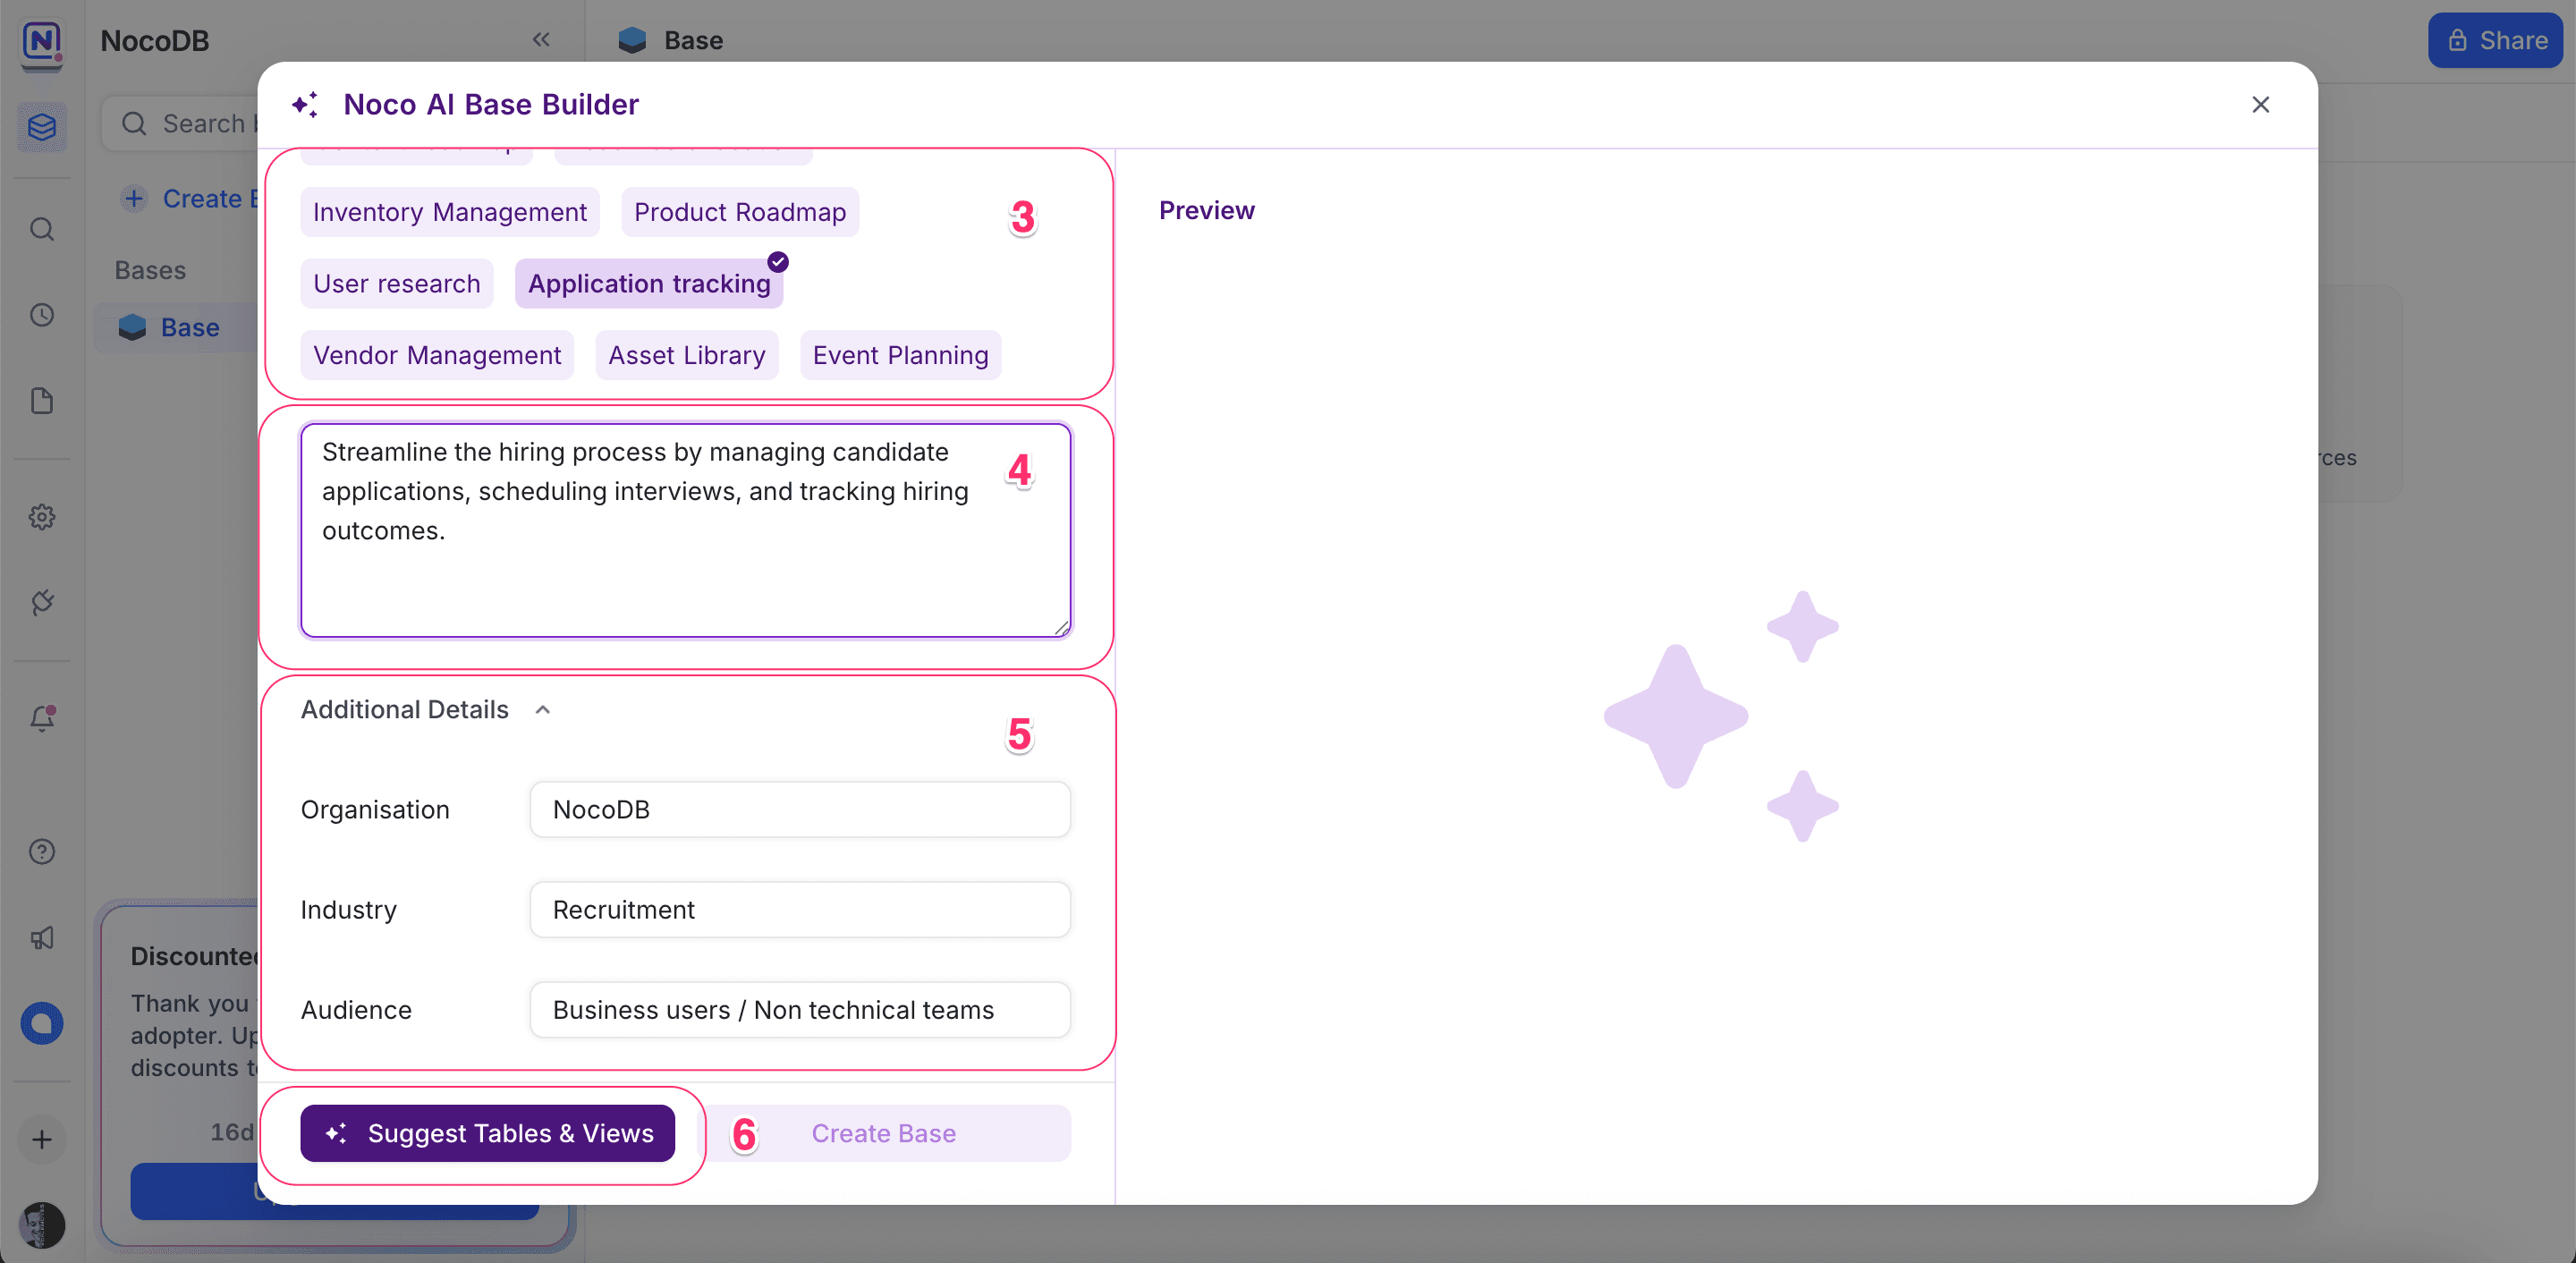Open the help question mark icon
2576x1263 pixels.
(42, 851)
